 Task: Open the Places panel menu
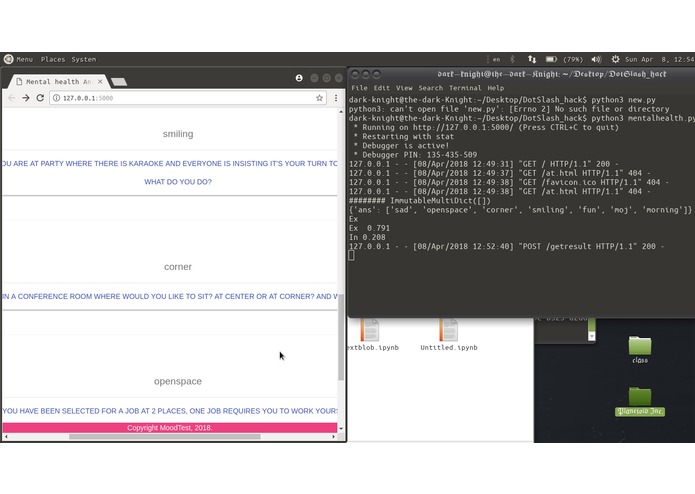[53, 59]
